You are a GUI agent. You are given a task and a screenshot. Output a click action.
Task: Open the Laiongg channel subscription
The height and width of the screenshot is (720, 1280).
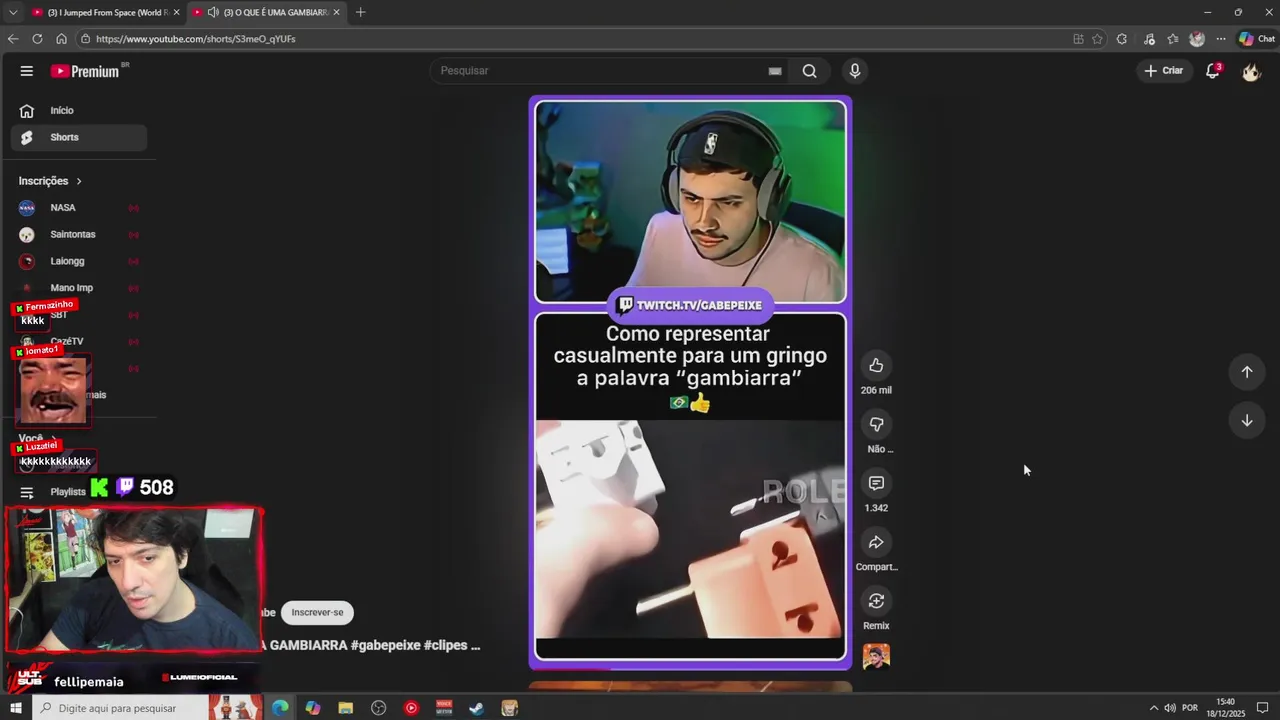pos(79,261)
